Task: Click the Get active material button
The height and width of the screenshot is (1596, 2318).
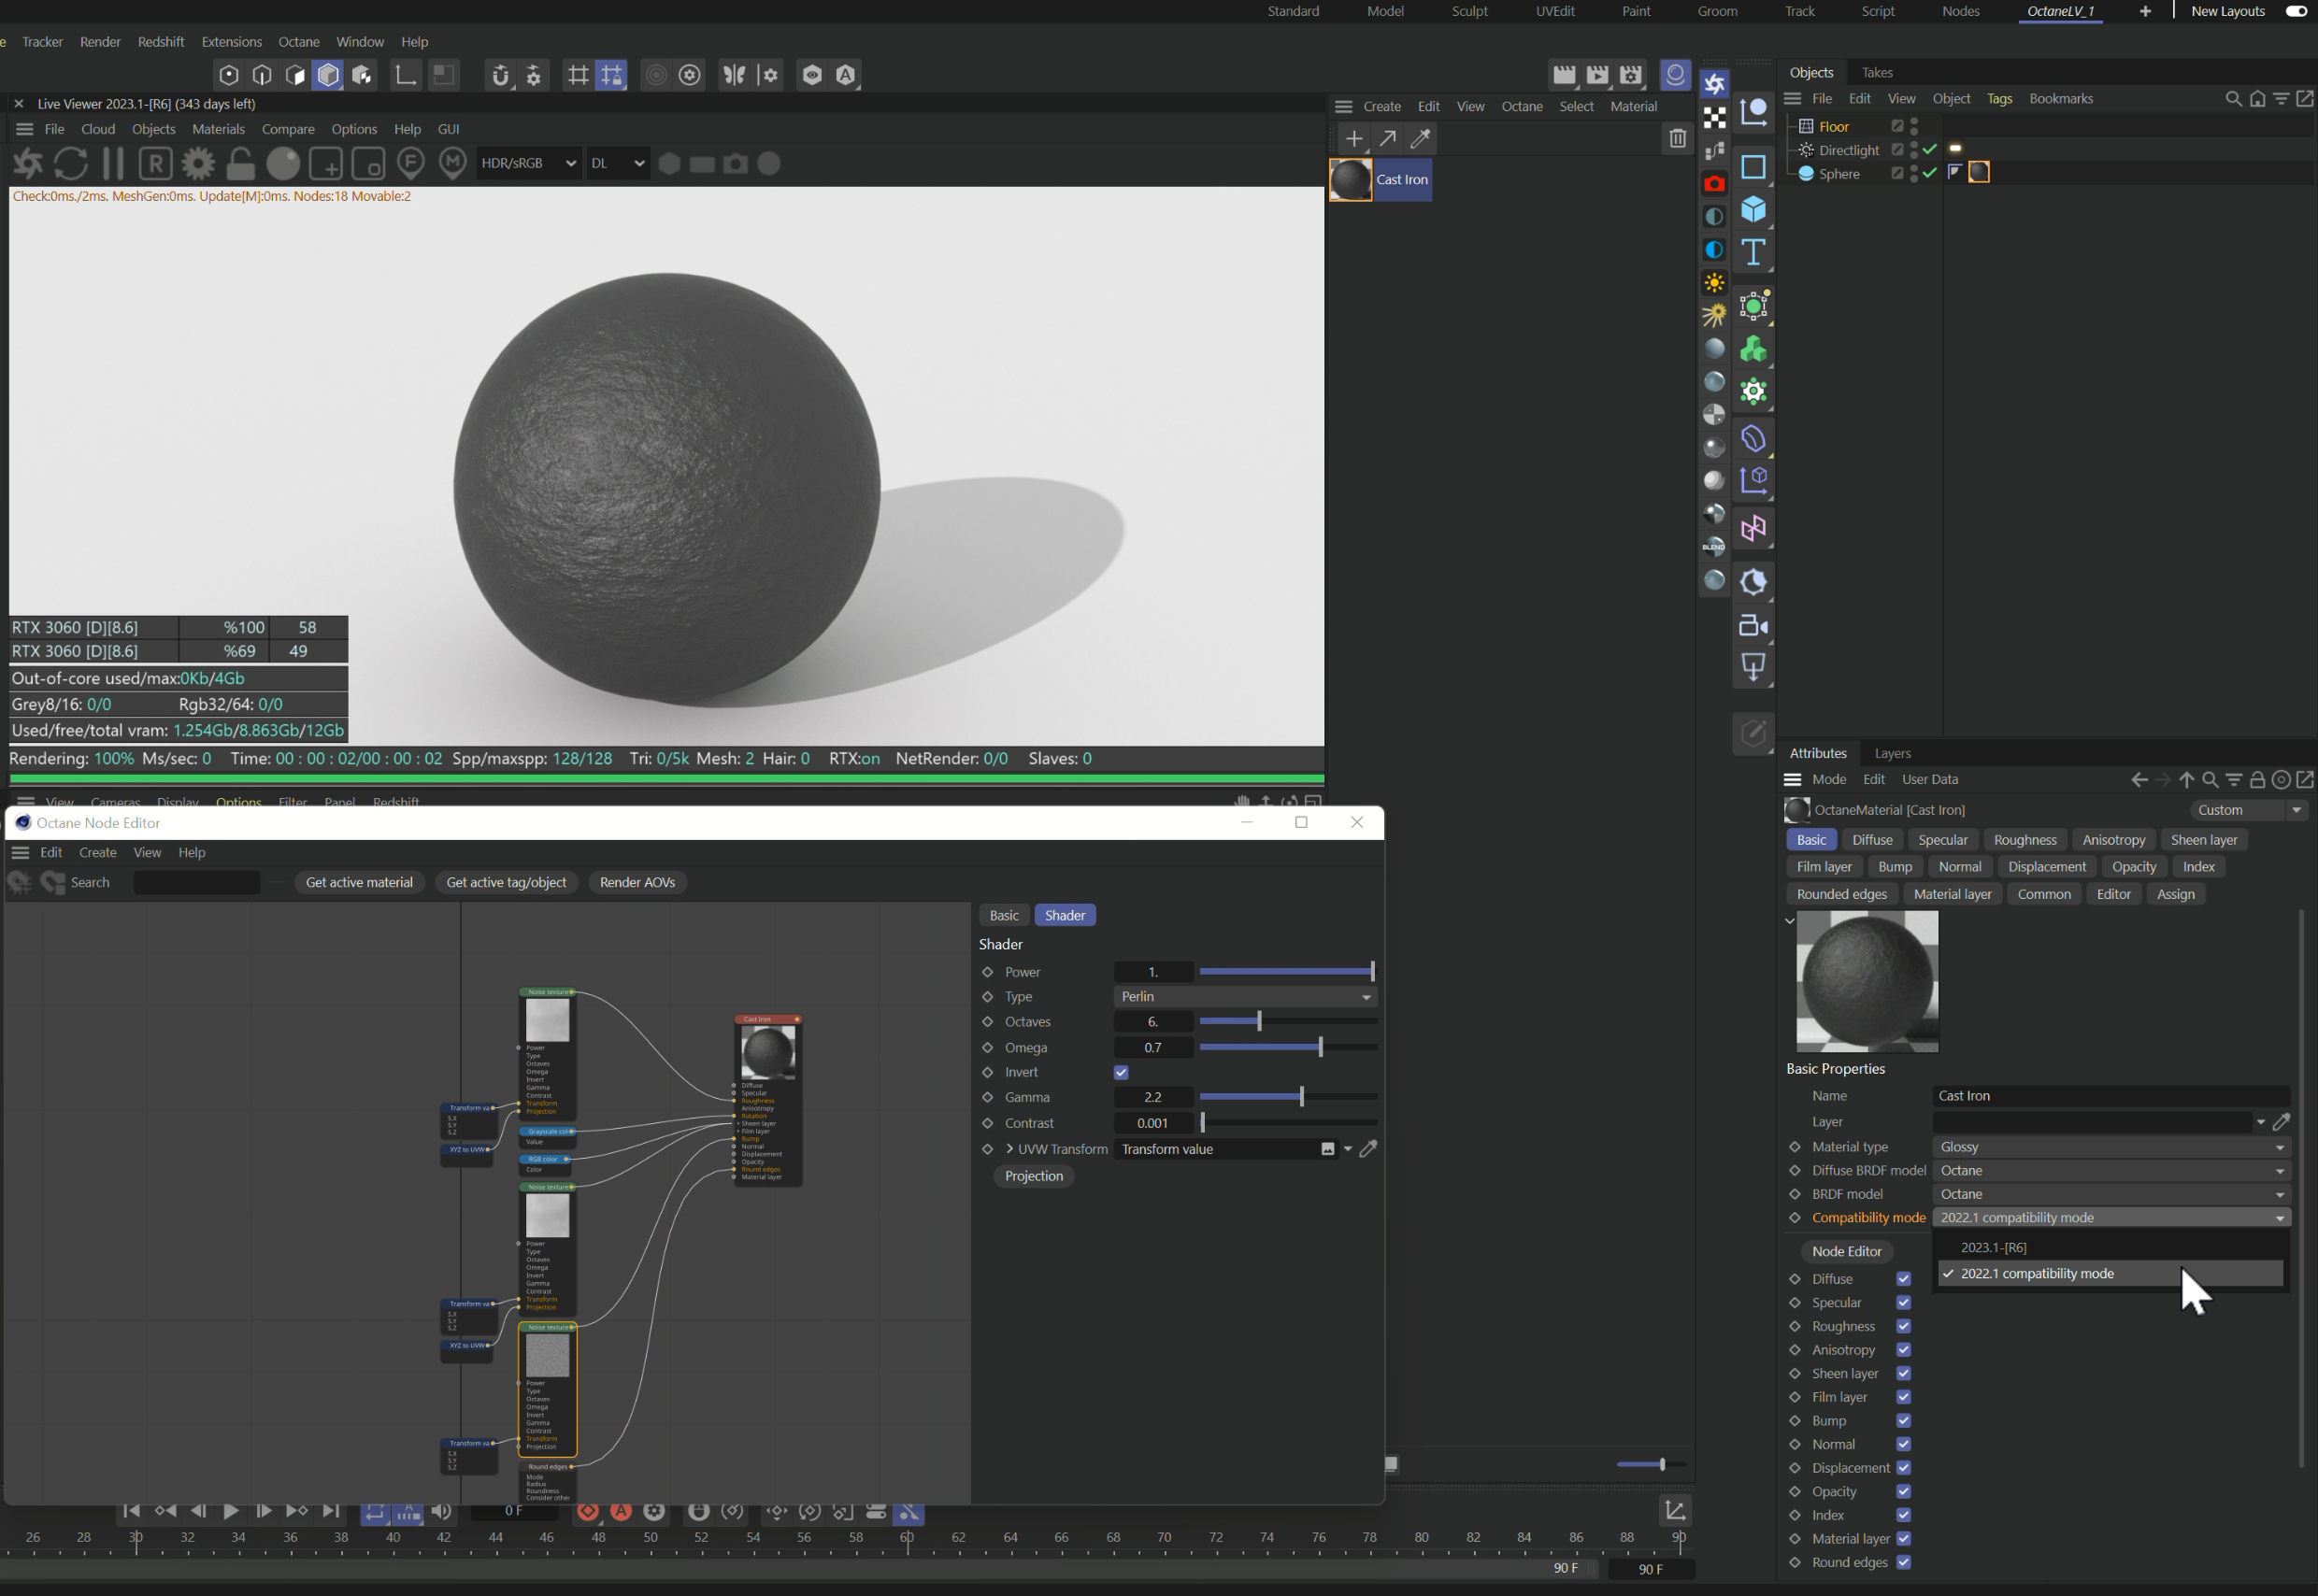Action: point(359,882)
